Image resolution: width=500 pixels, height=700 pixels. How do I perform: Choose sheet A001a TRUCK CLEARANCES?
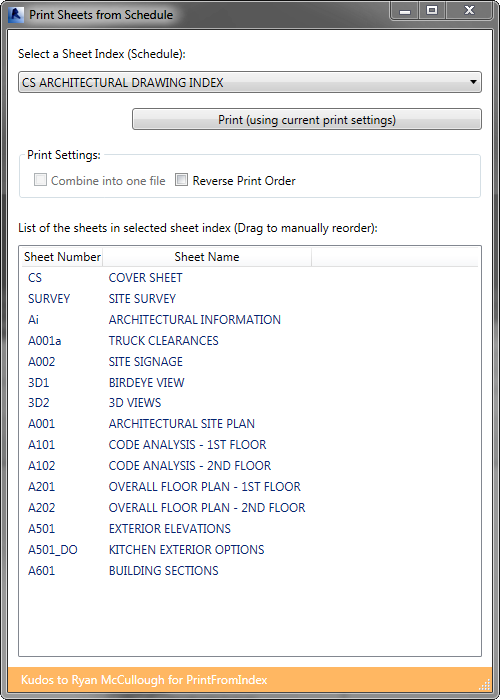point(250,341)
